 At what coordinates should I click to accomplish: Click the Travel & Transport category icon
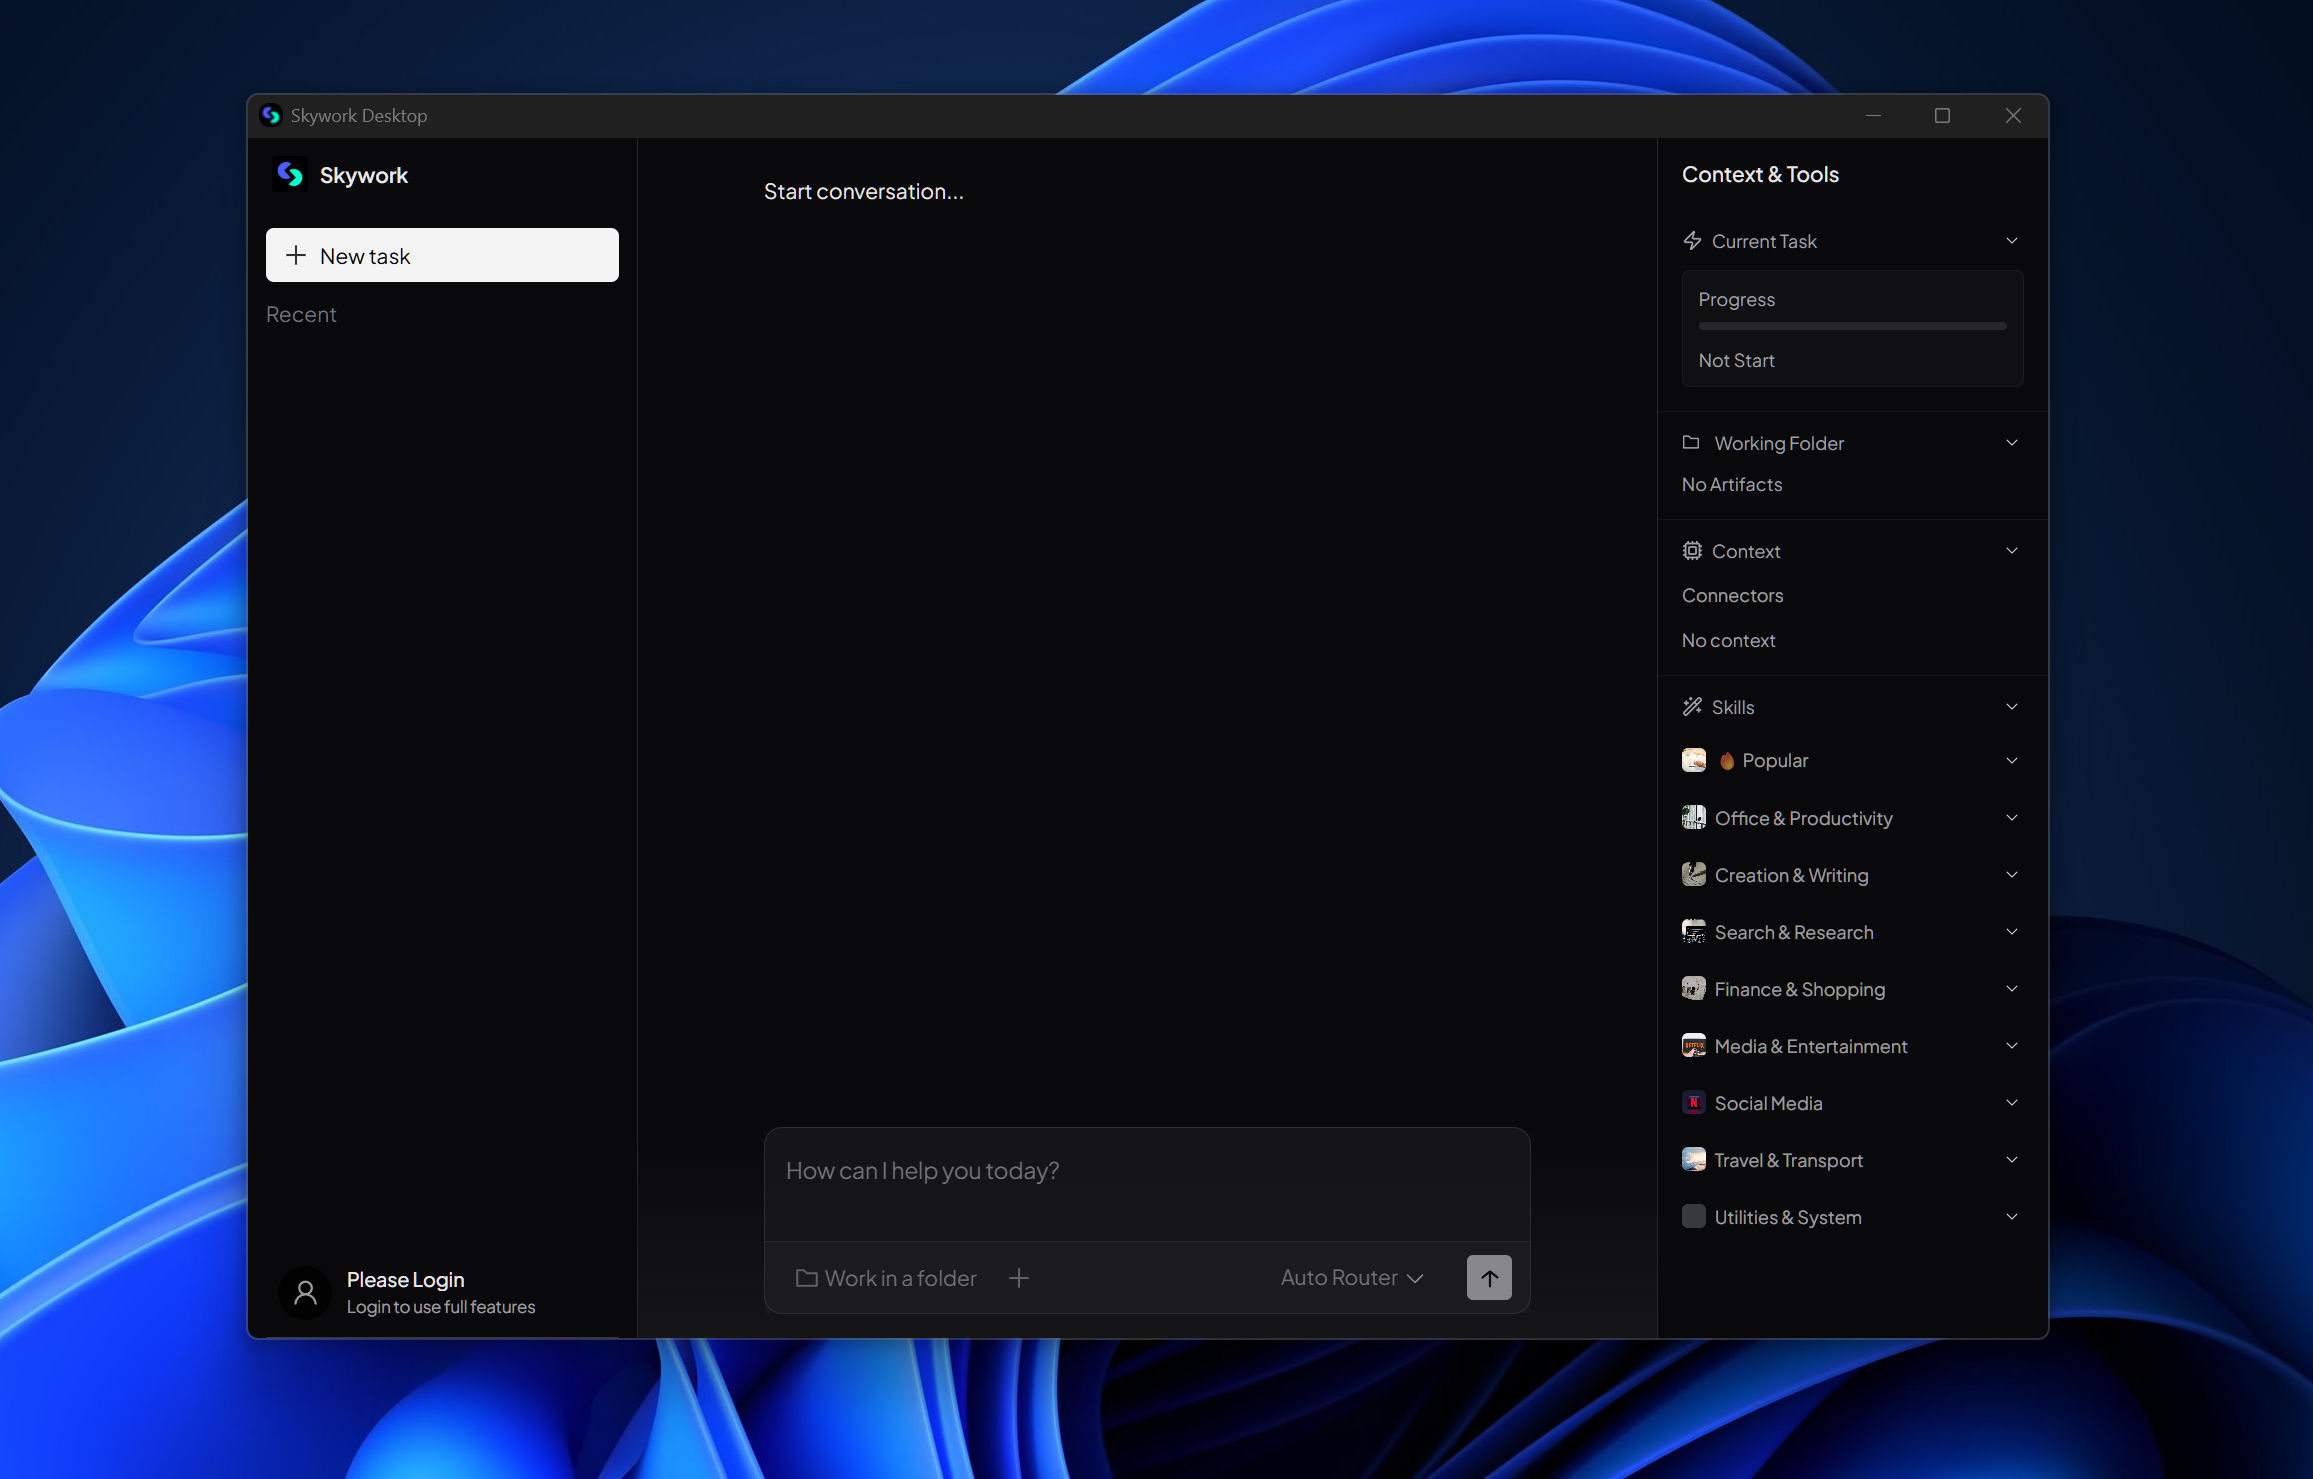click(1694, 1160)
